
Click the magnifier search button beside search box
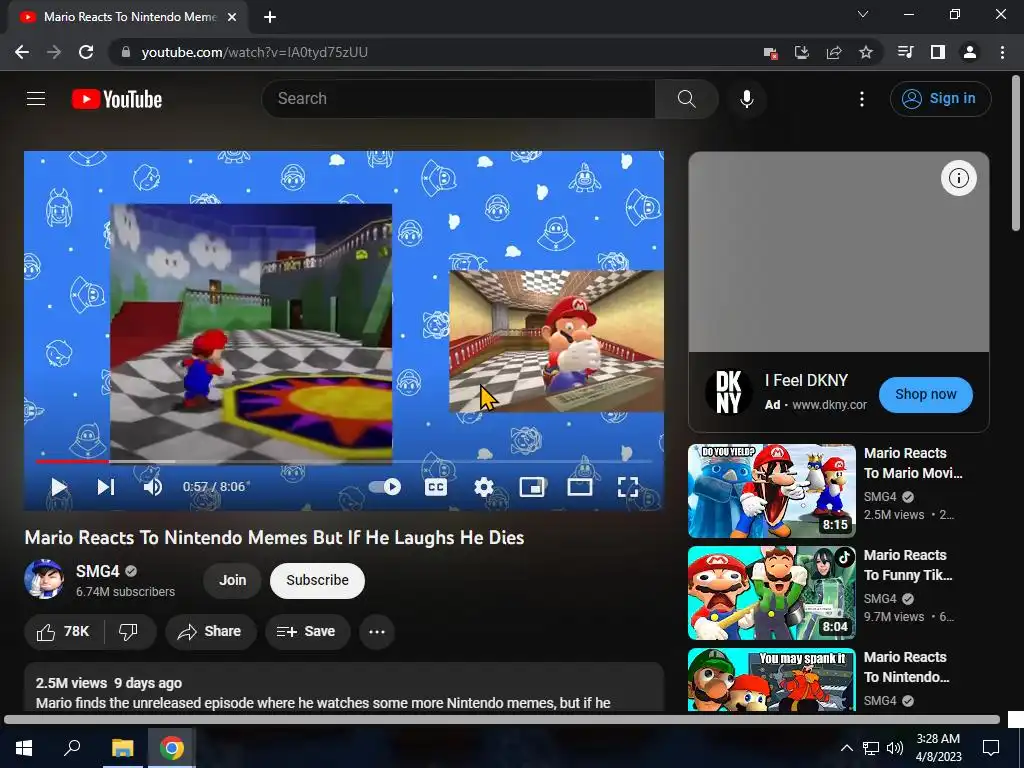(x=686, y=99)
